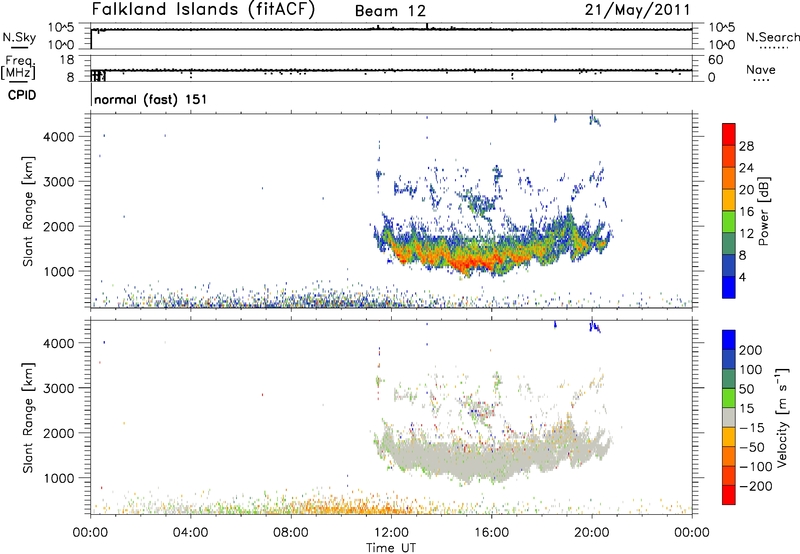Select the "Freq. [MHz]" axis label
The height and width of the screenshot is (554, 800).
tap(19, 67)
